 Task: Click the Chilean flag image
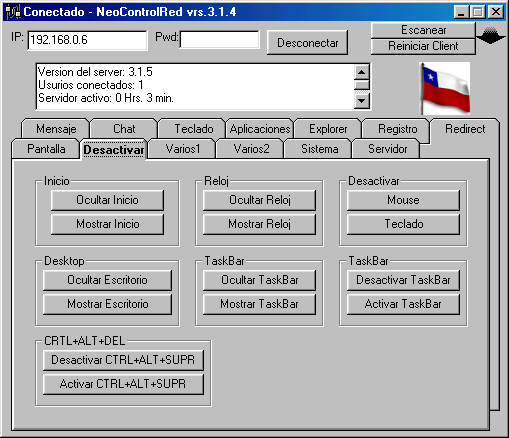tap(445, 89)
